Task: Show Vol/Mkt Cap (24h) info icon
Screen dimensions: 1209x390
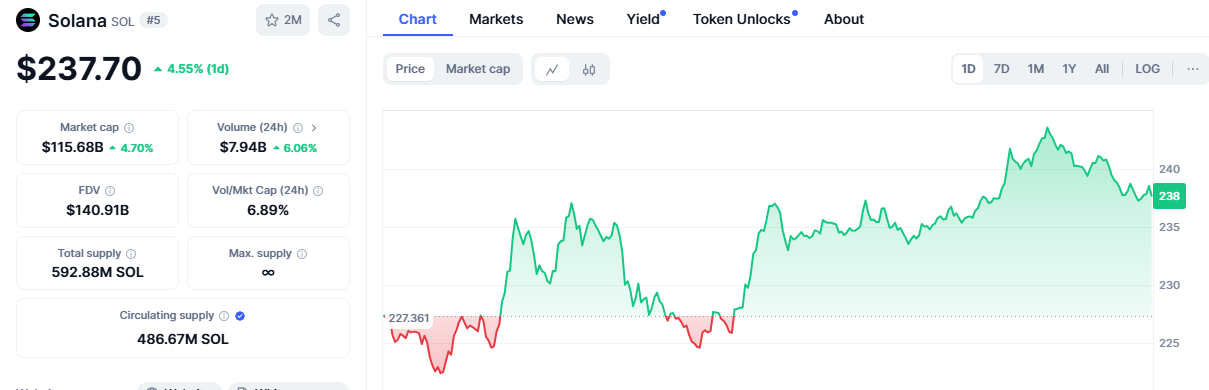Action: 317,191
